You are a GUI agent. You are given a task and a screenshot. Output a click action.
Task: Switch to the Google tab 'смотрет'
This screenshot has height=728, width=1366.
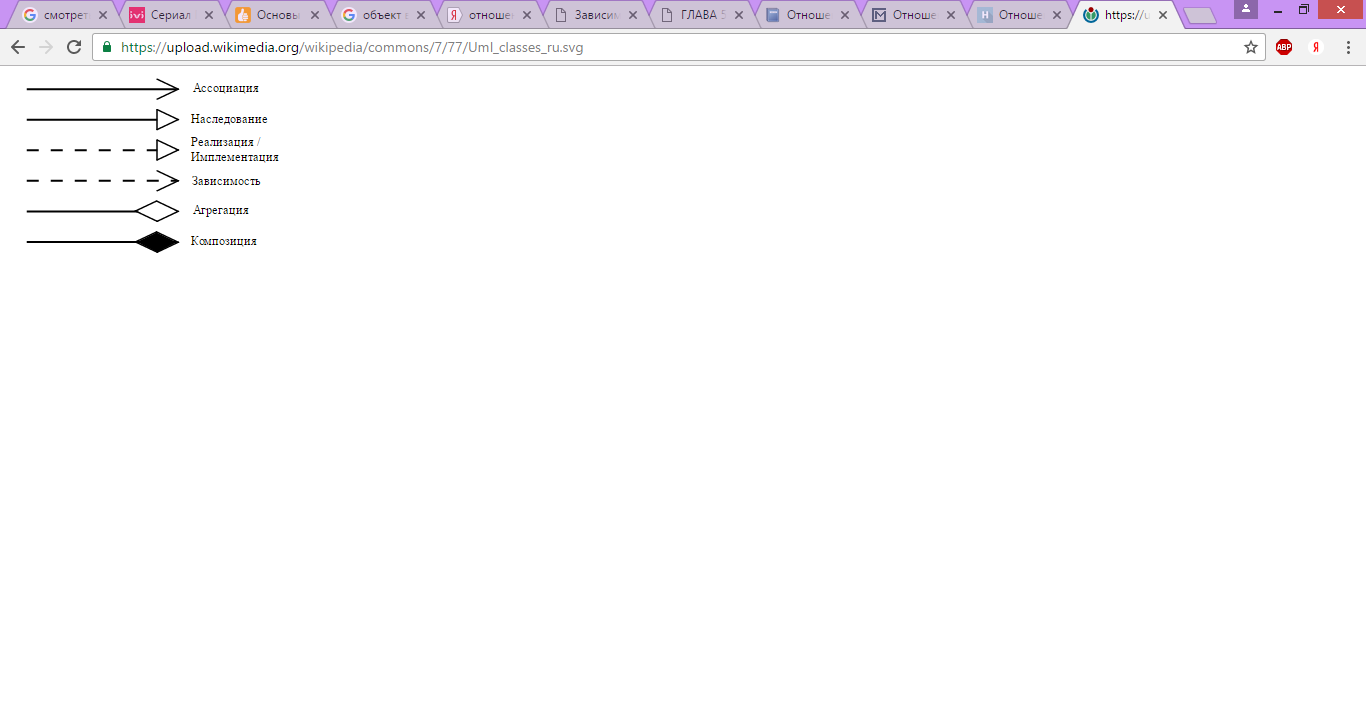(65, 15)
